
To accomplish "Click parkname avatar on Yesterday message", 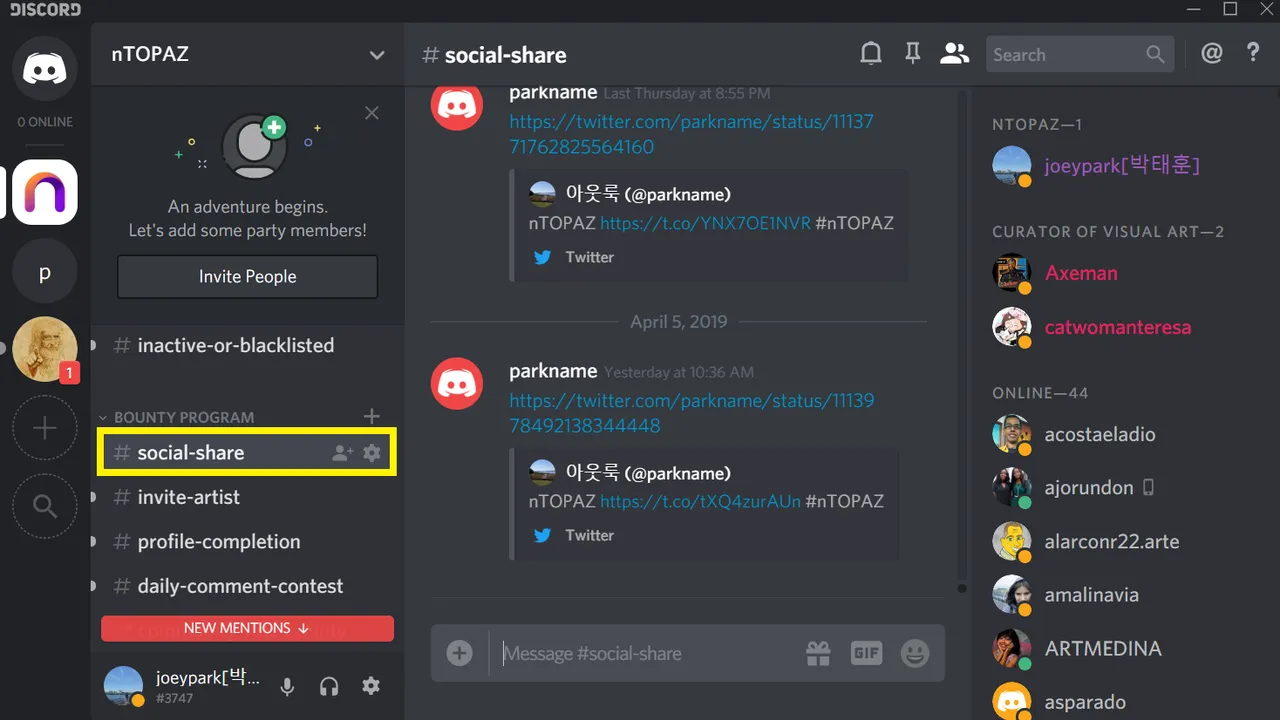I will coord(457,382).
